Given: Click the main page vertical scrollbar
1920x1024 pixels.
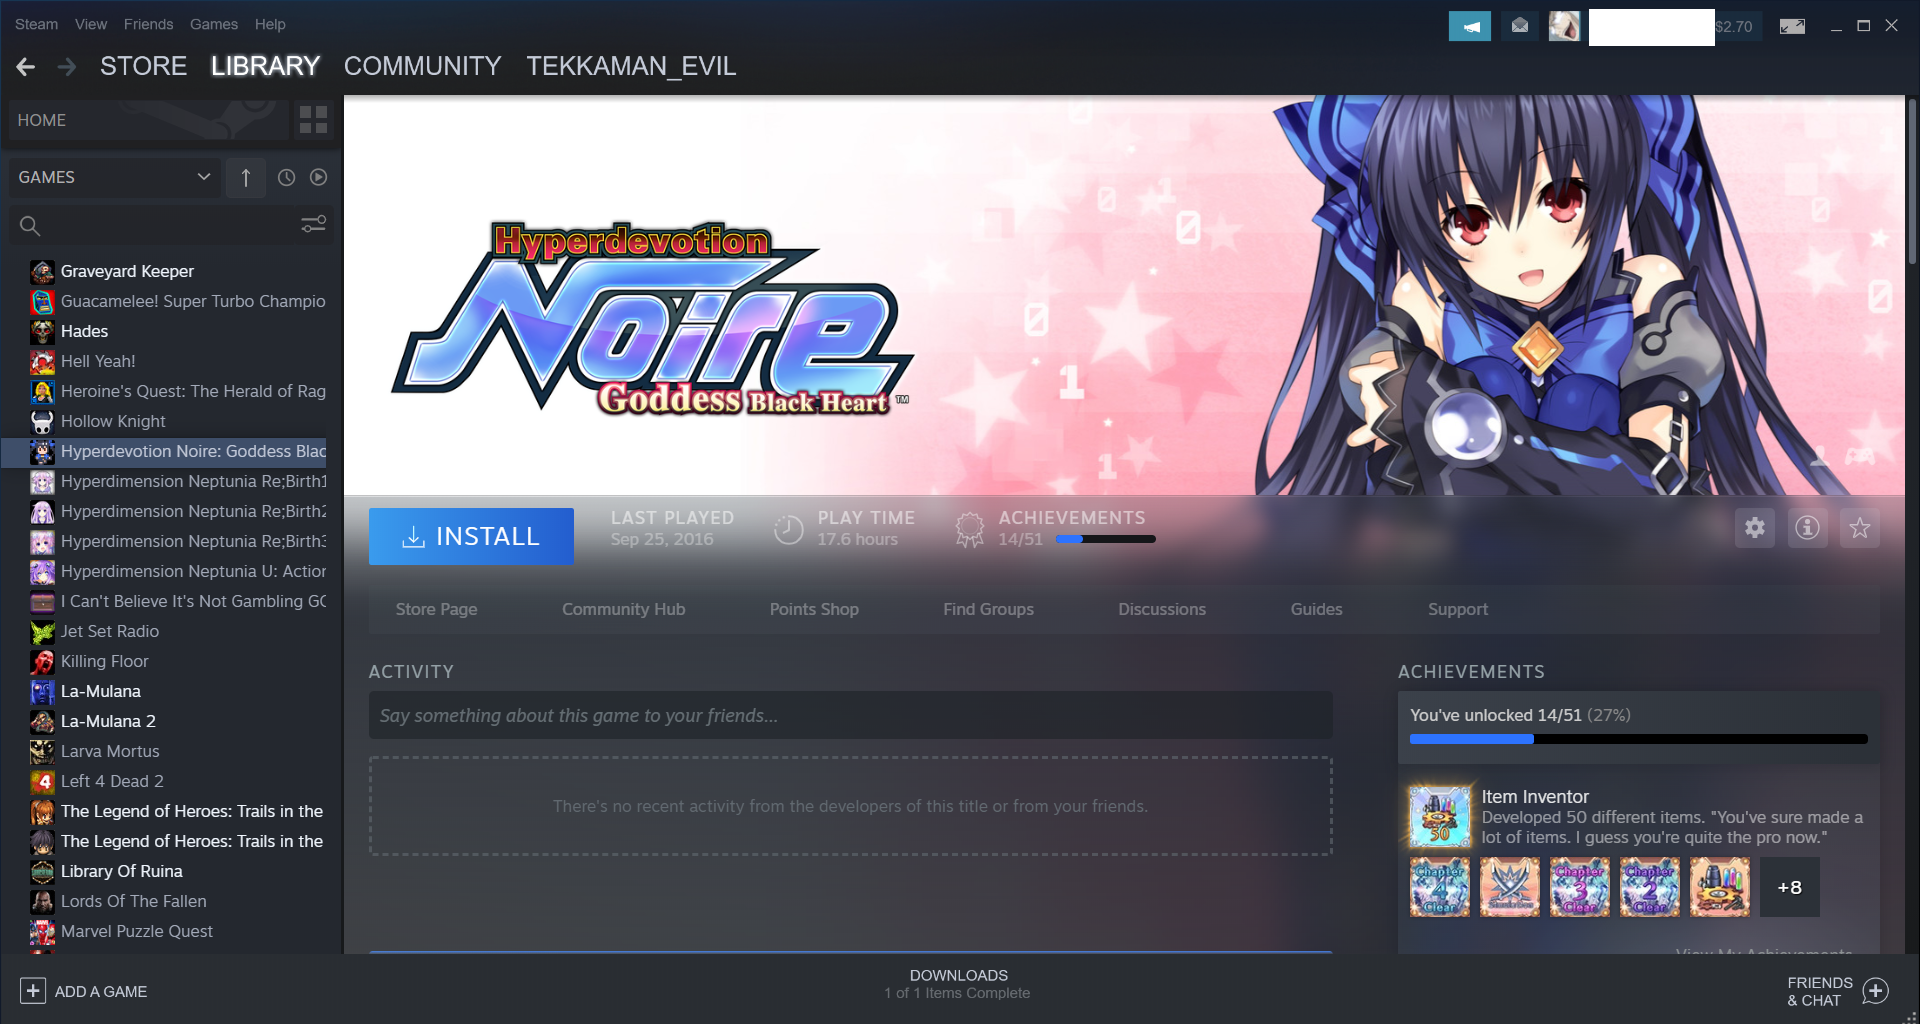Looking at the screenshot, I should [1911, 180].
